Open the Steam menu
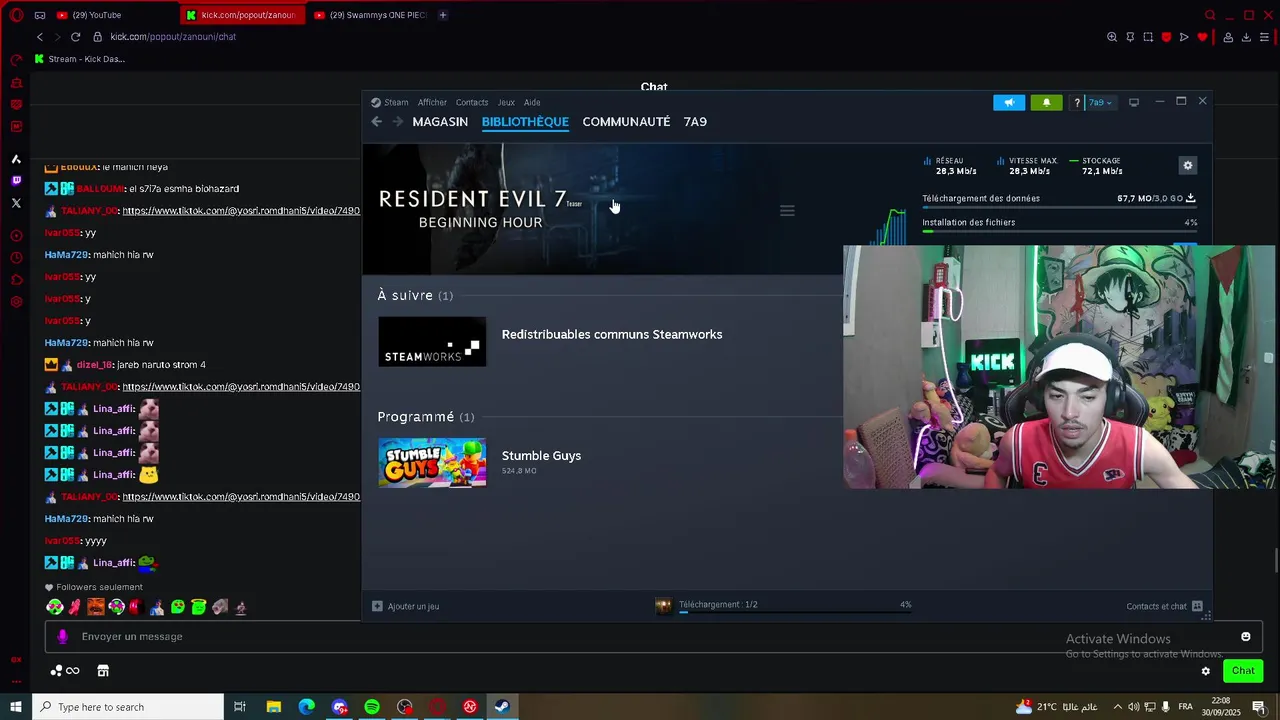Image resolution: width=1280 pixels, height=720 pixels. point(390,102)
